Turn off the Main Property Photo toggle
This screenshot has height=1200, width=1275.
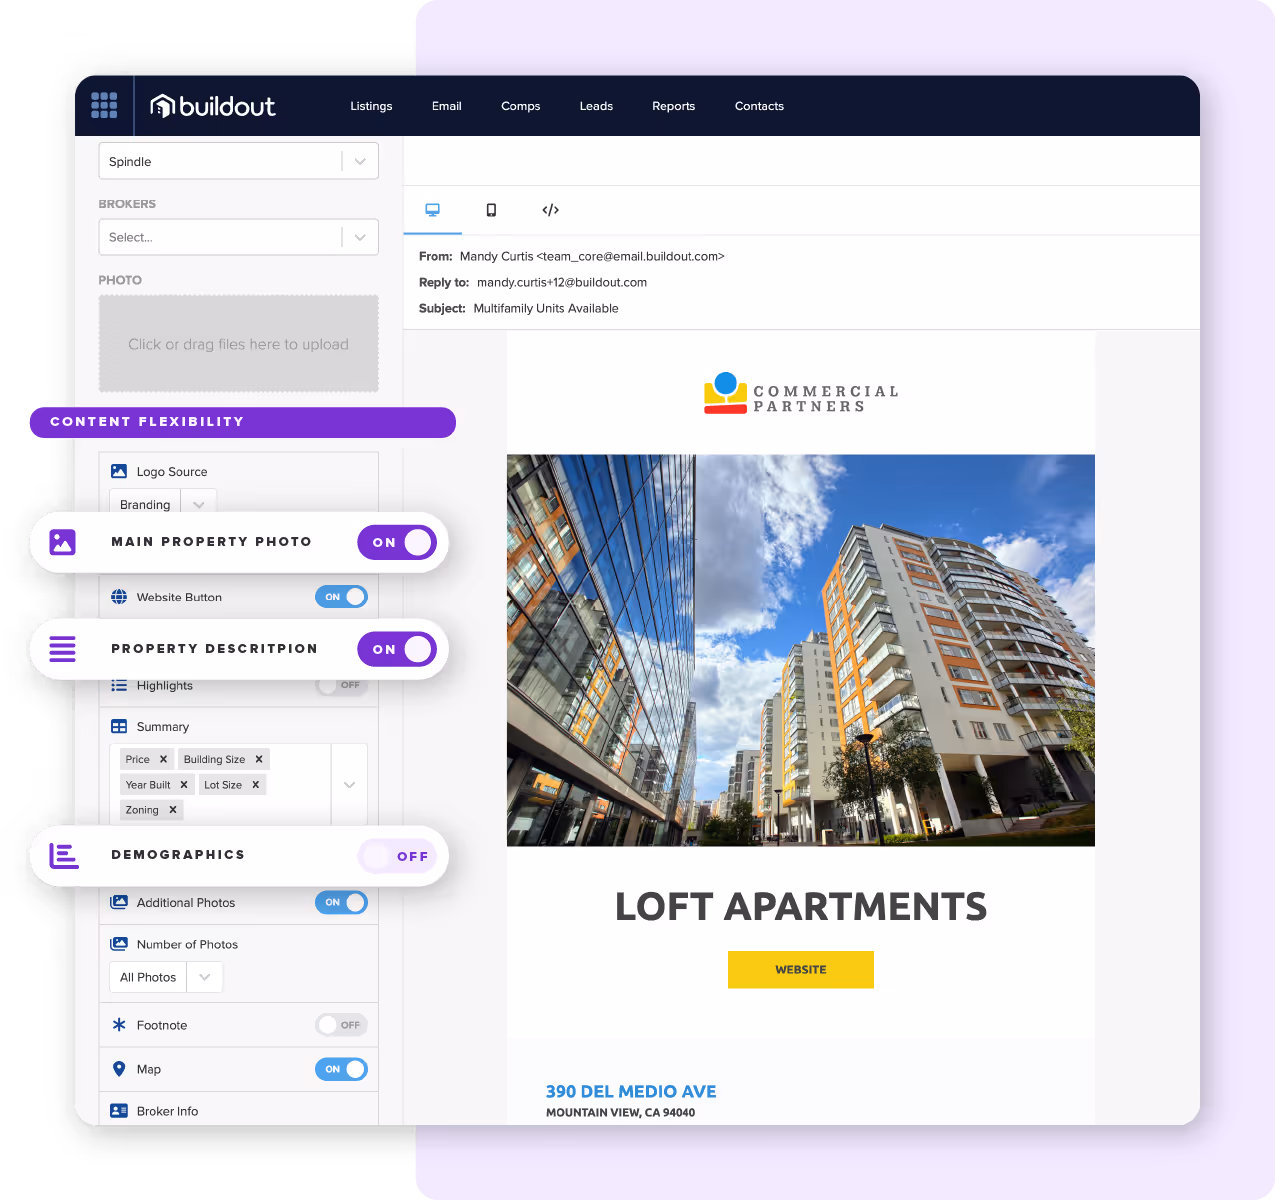tap(397, 542)
